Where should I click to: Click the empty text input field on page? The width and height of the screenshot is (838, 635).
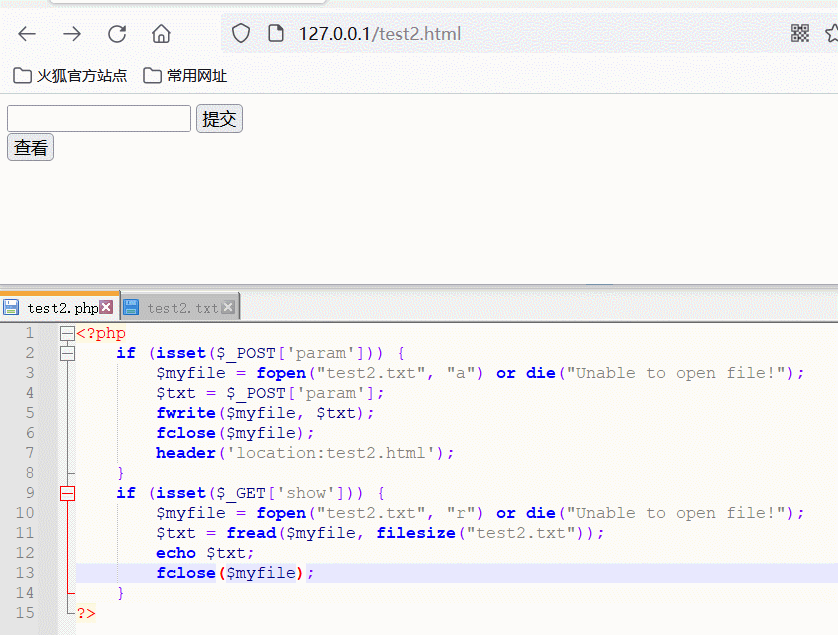click(x=99, y=119)
